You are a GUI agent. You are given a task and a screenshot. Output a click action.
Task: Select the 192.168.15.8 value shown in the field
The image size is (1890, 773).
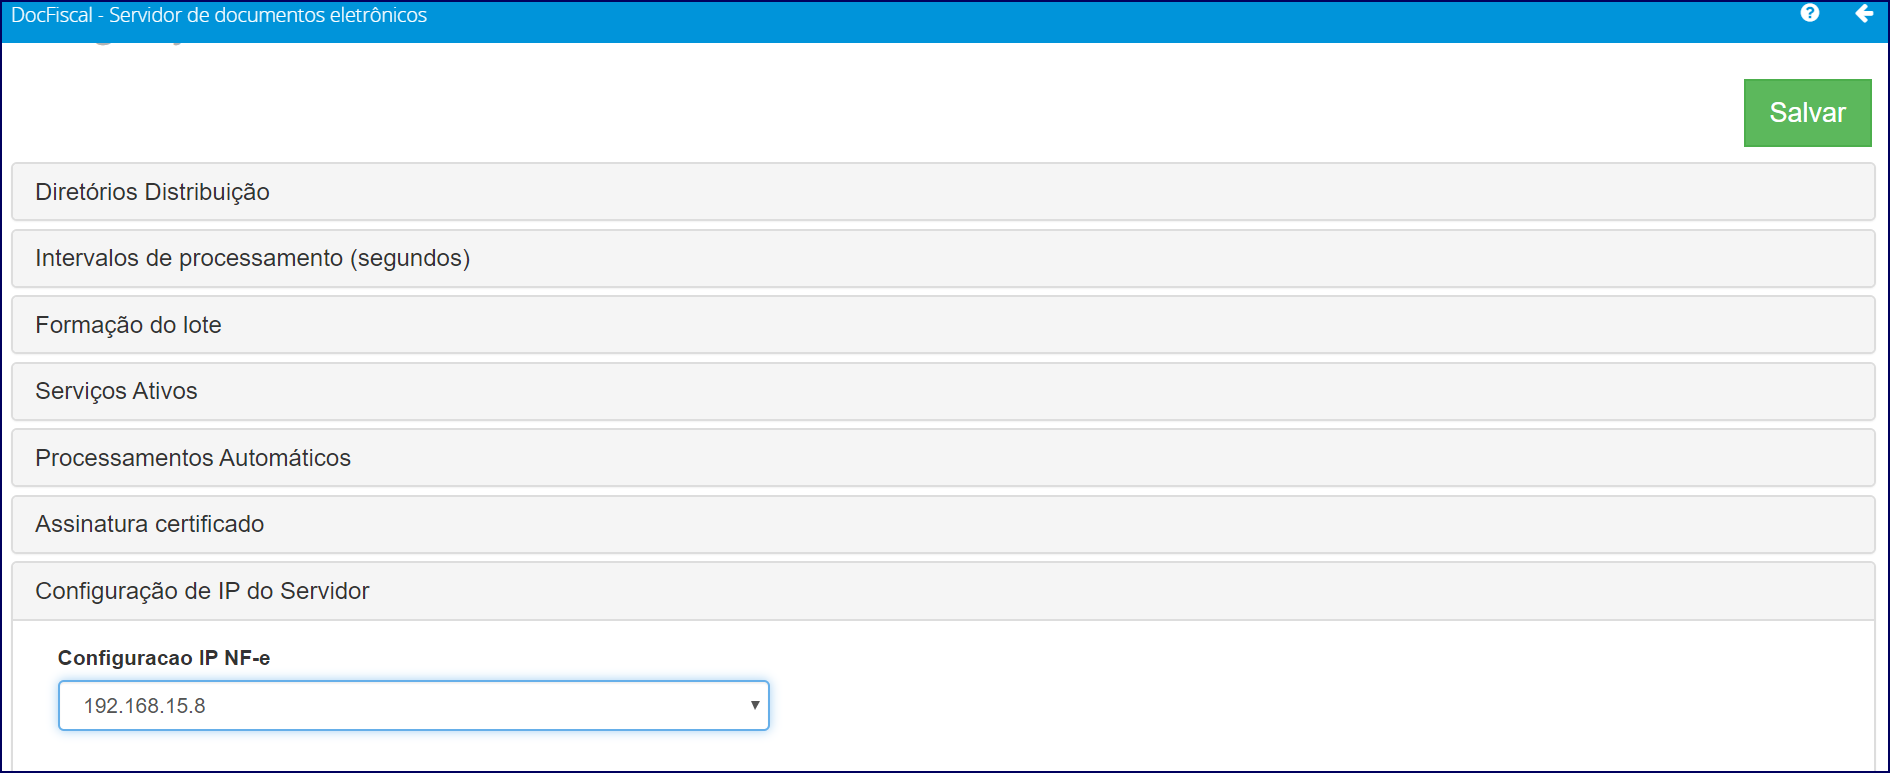(145, 706)
